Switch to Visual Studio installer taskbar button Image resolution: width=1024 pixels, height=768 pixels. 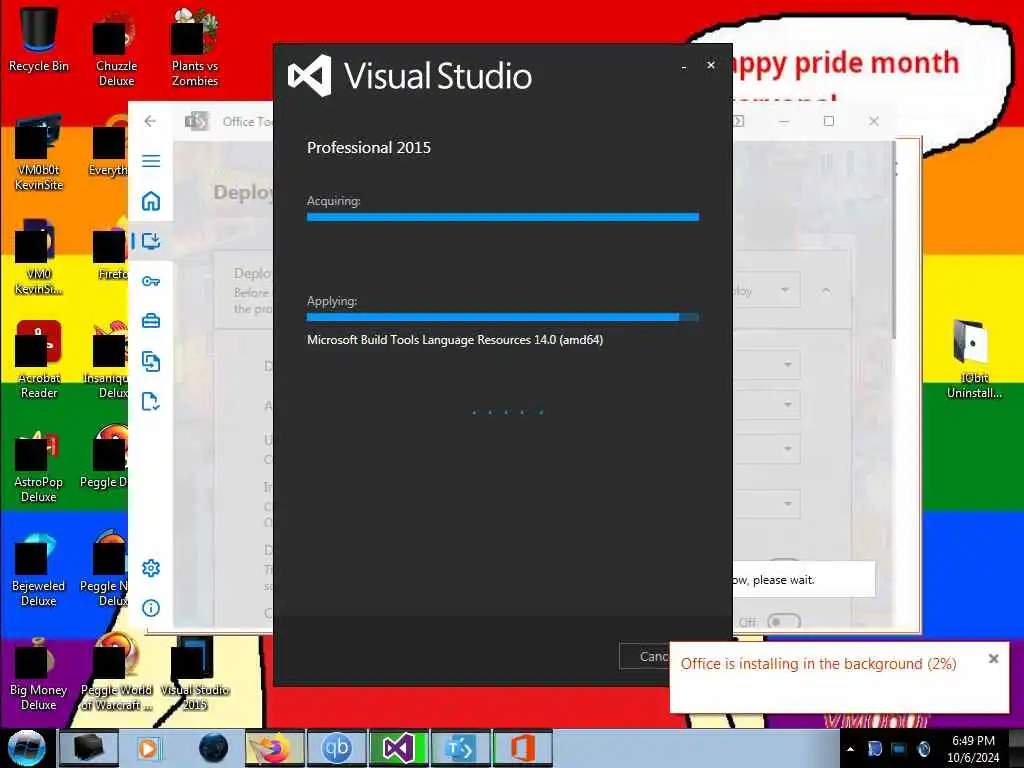398,748
